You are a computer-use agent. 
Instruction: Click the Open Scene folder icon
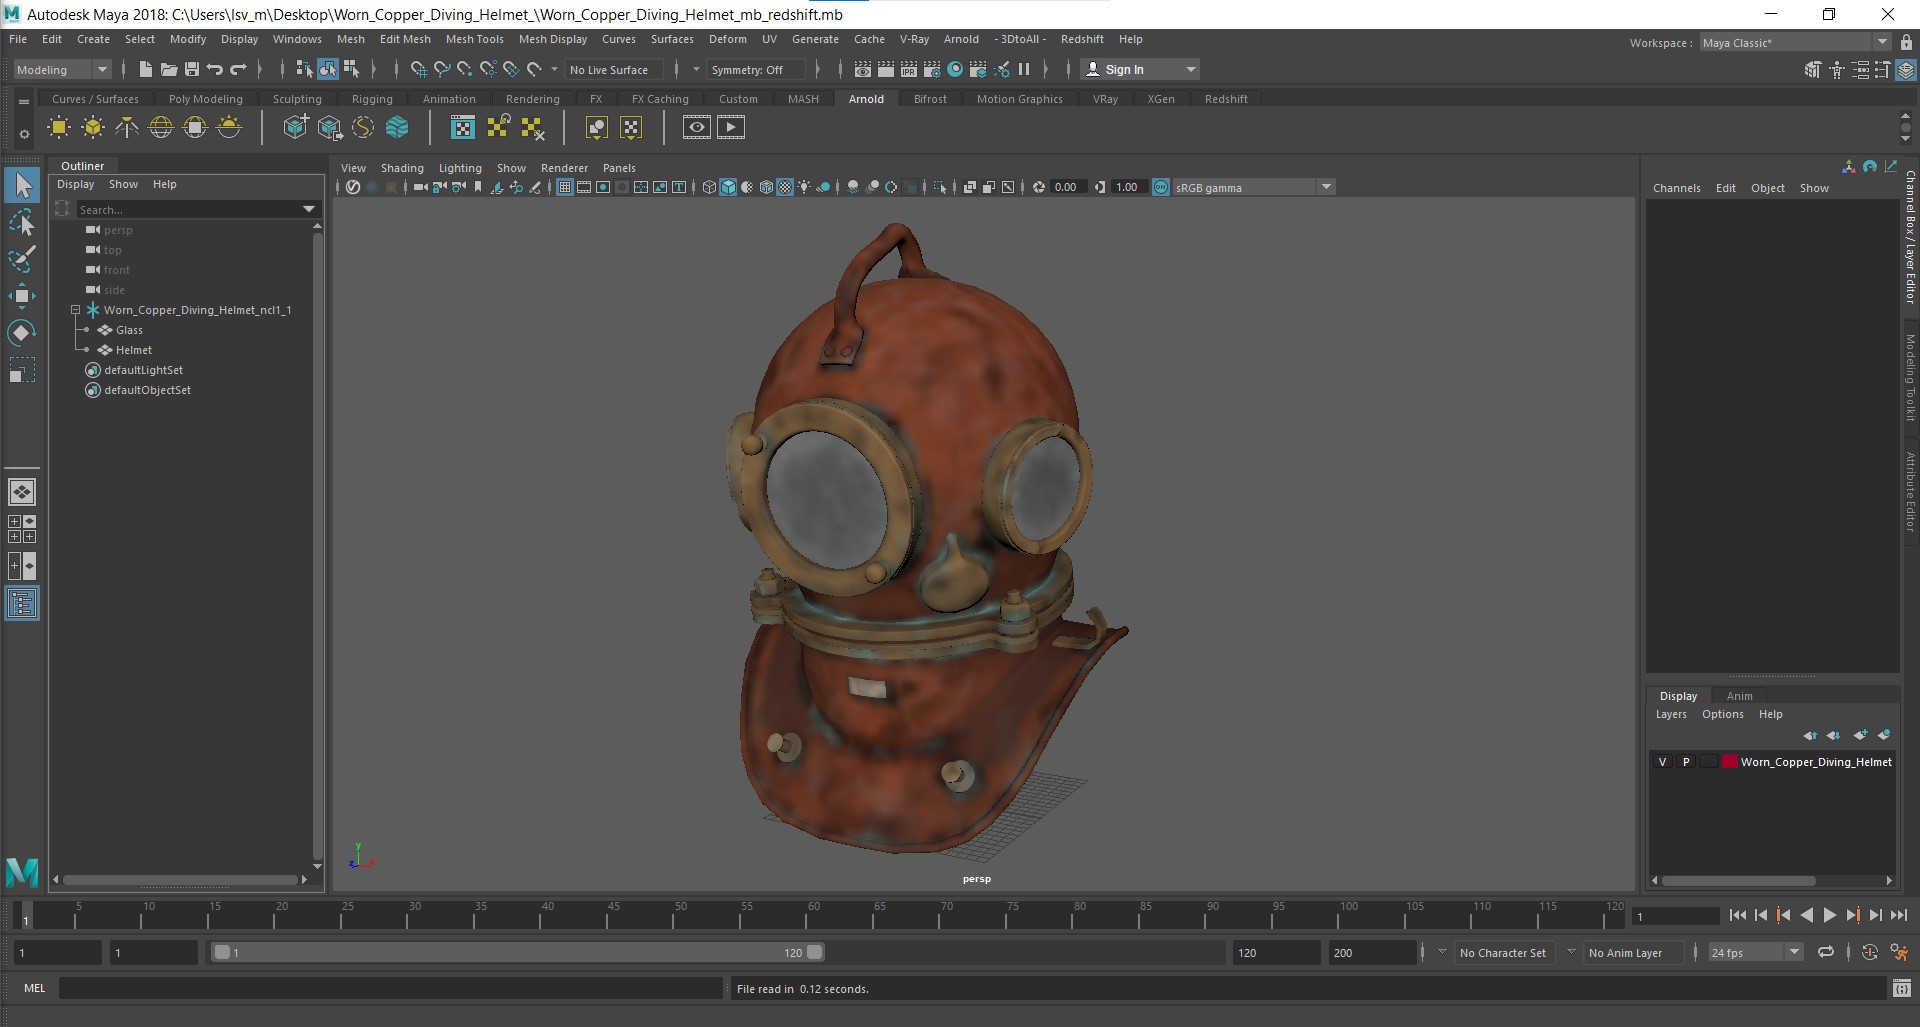(x=168, y=69)
